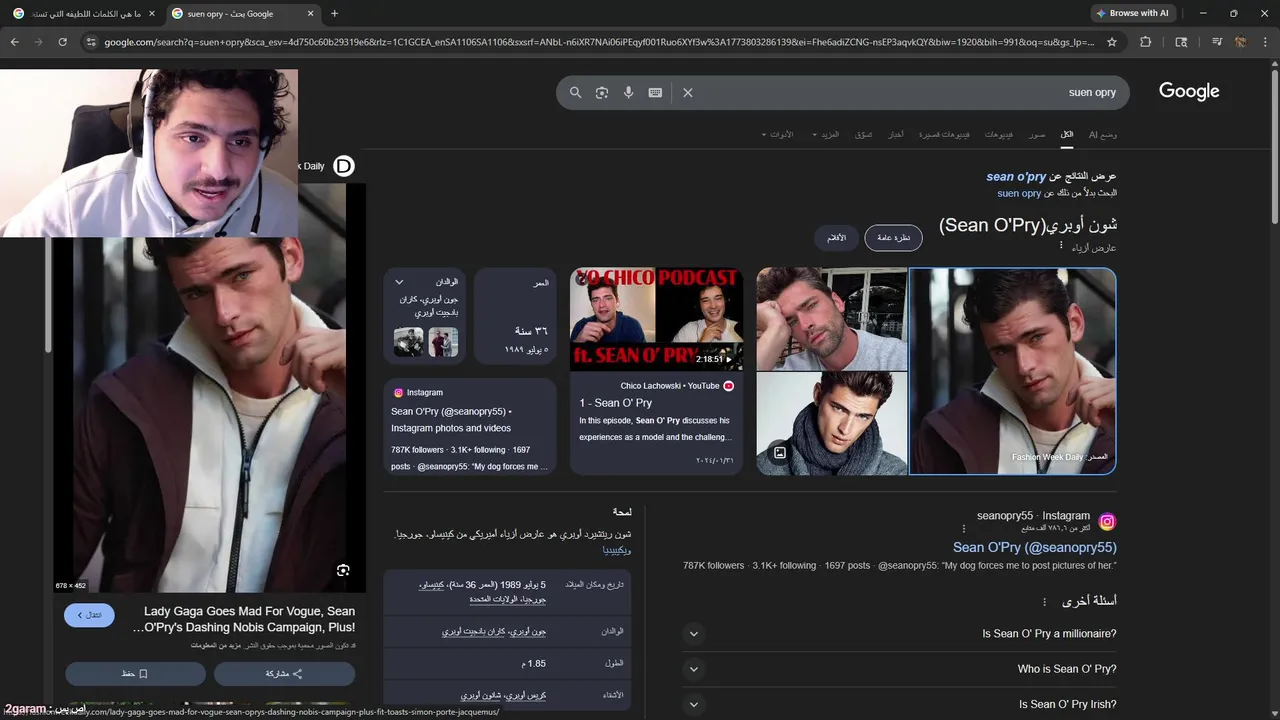
Task: Click the جون أوبري parent link in table
Action: [x=526, y=632]
